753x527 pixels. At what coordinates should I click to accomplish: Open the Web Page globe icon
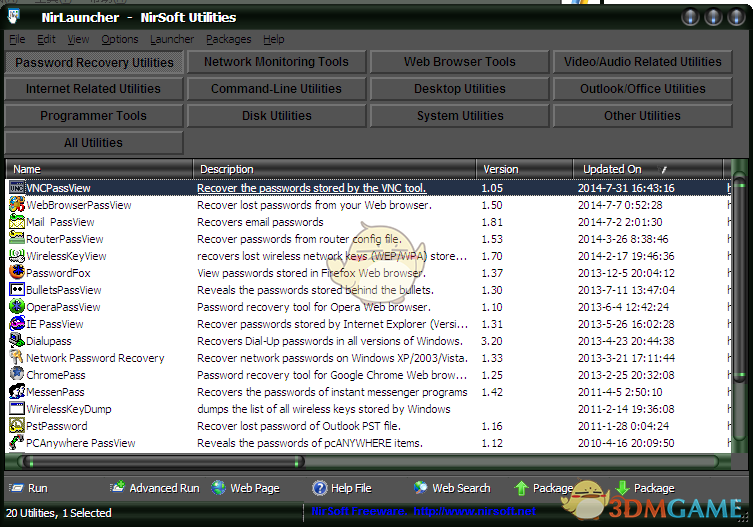(219, 488)
